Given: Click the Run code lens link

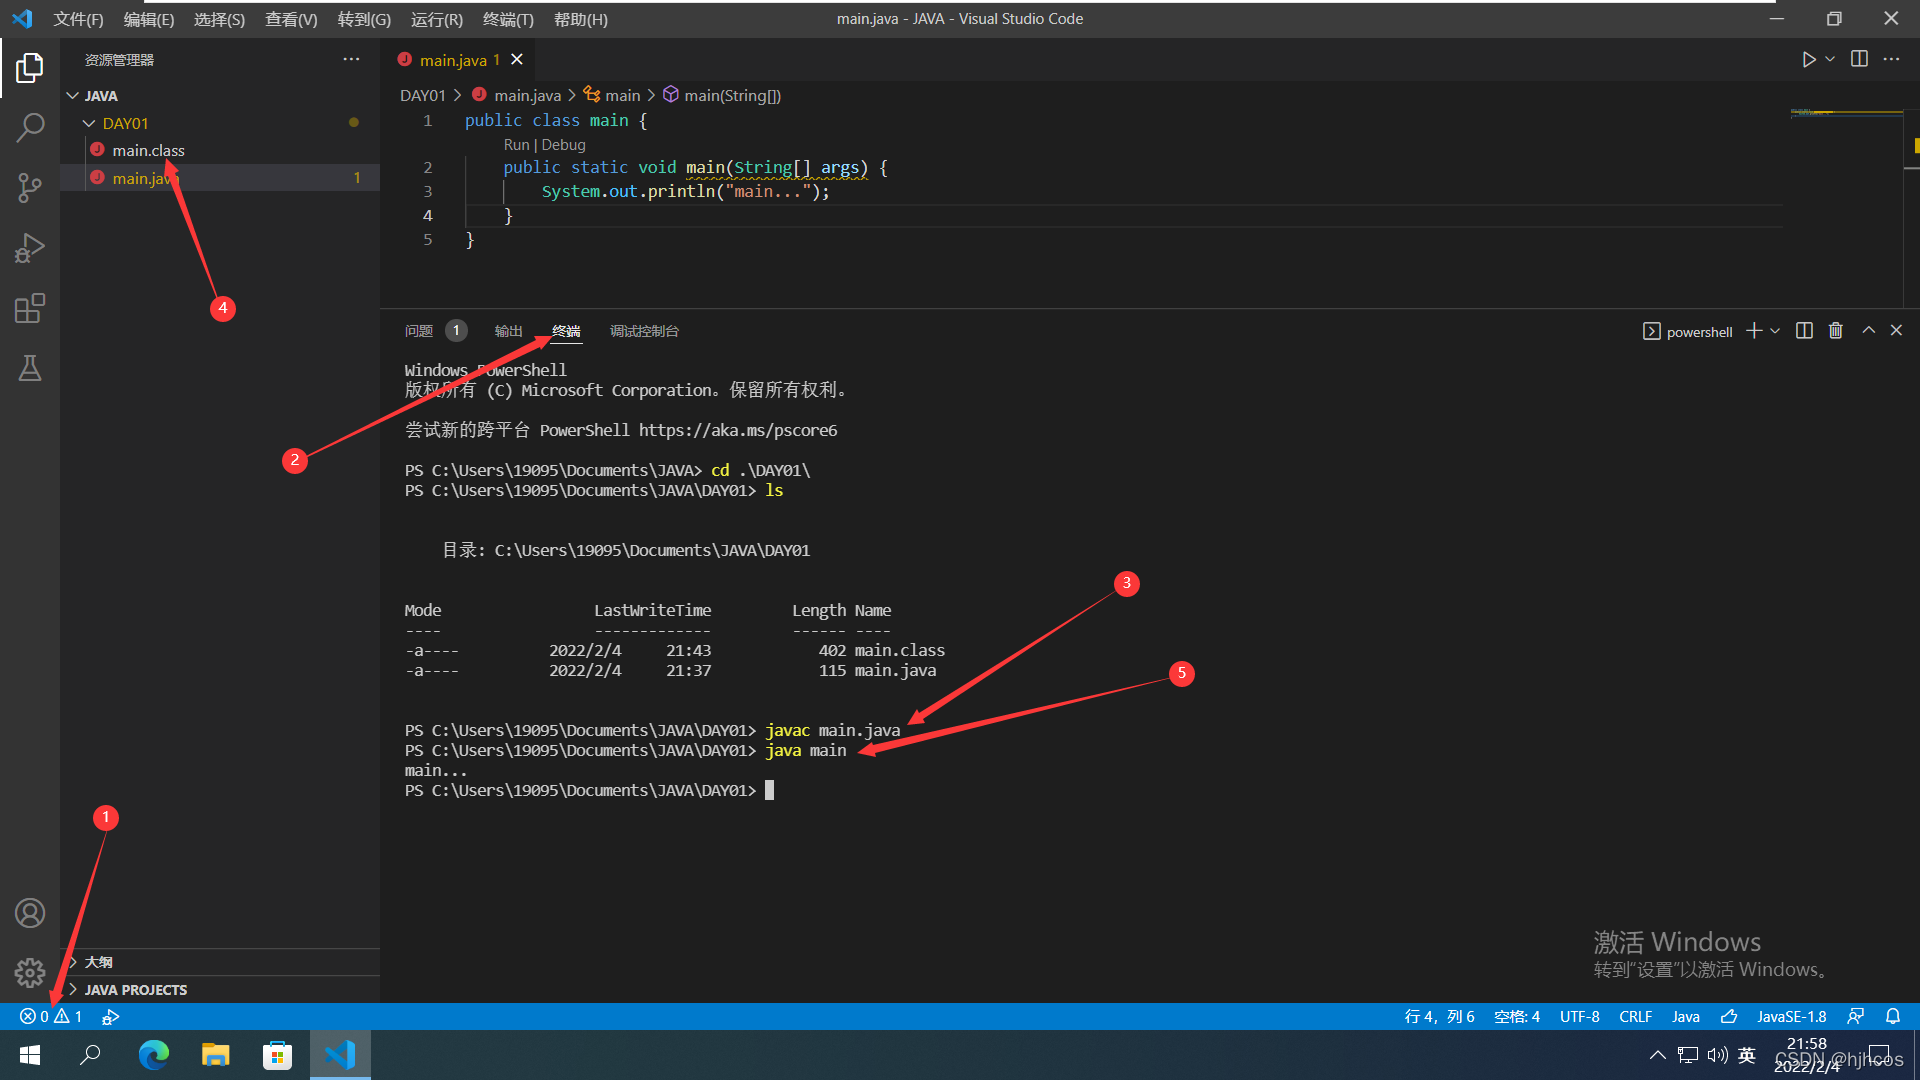Looking at the screenshot, I should tap(516, 145).
